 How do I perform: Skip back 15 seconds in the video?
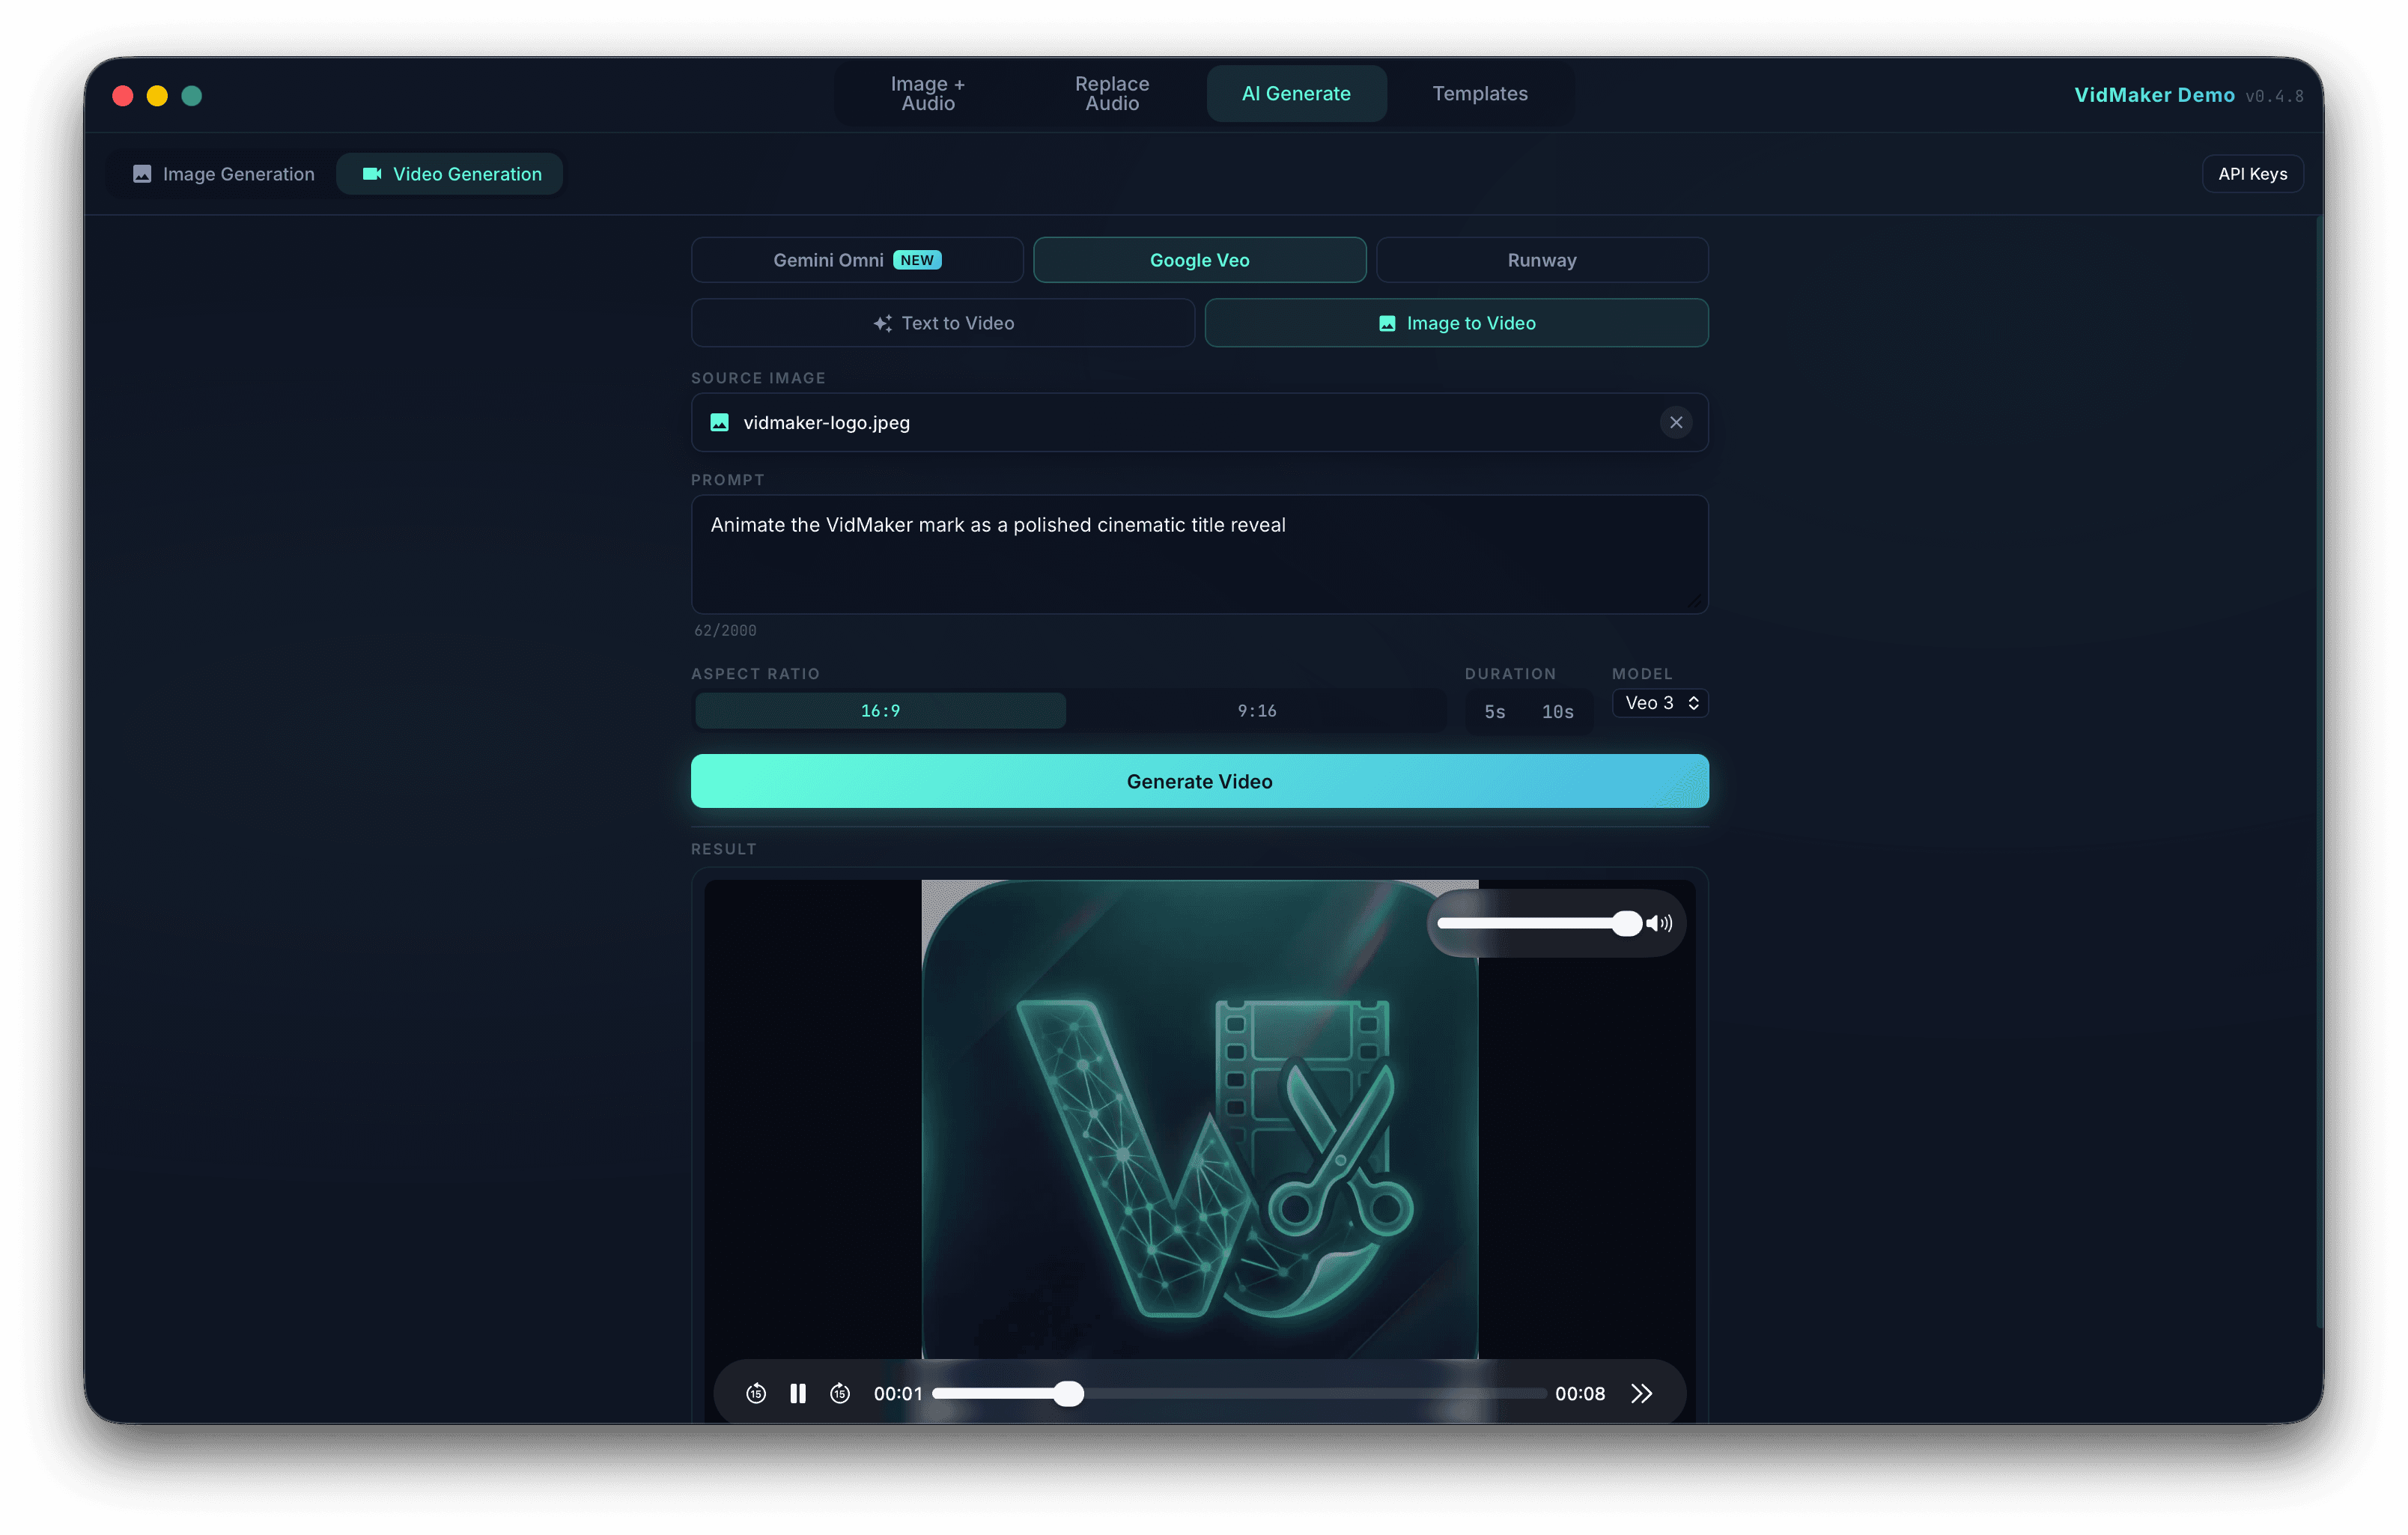tap(756, 1393)
